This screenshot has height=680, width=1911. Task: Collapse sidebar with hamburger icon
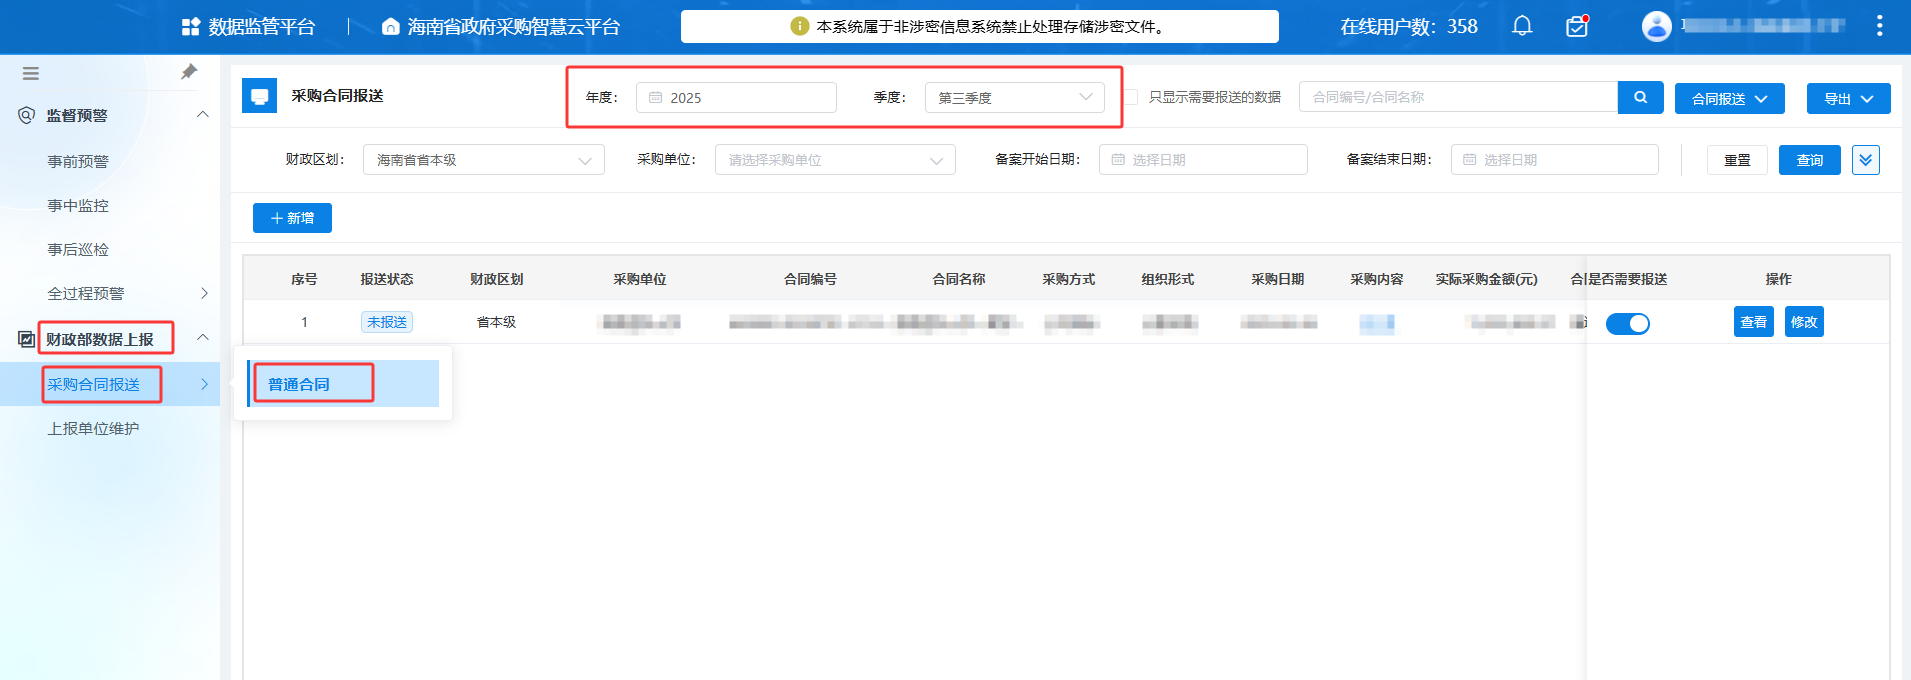(x=31, y=73)
